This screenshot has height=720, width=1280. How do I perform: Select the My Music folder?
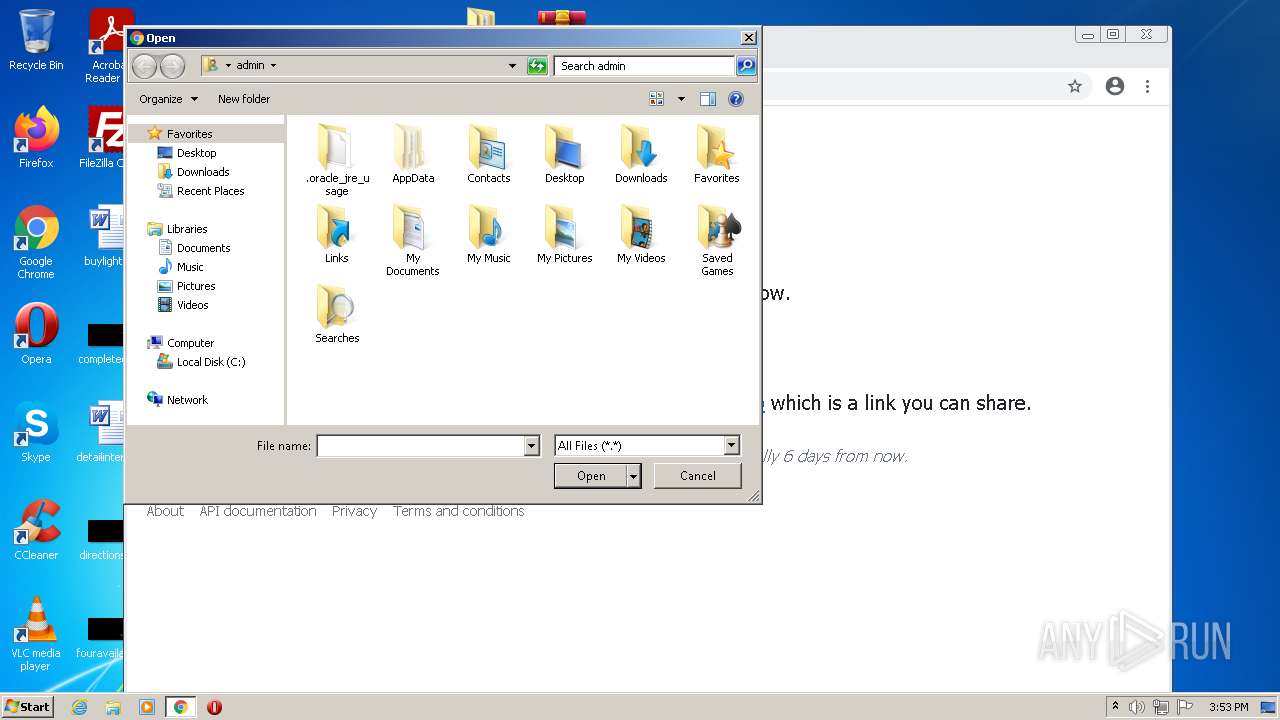click(488, 235)
